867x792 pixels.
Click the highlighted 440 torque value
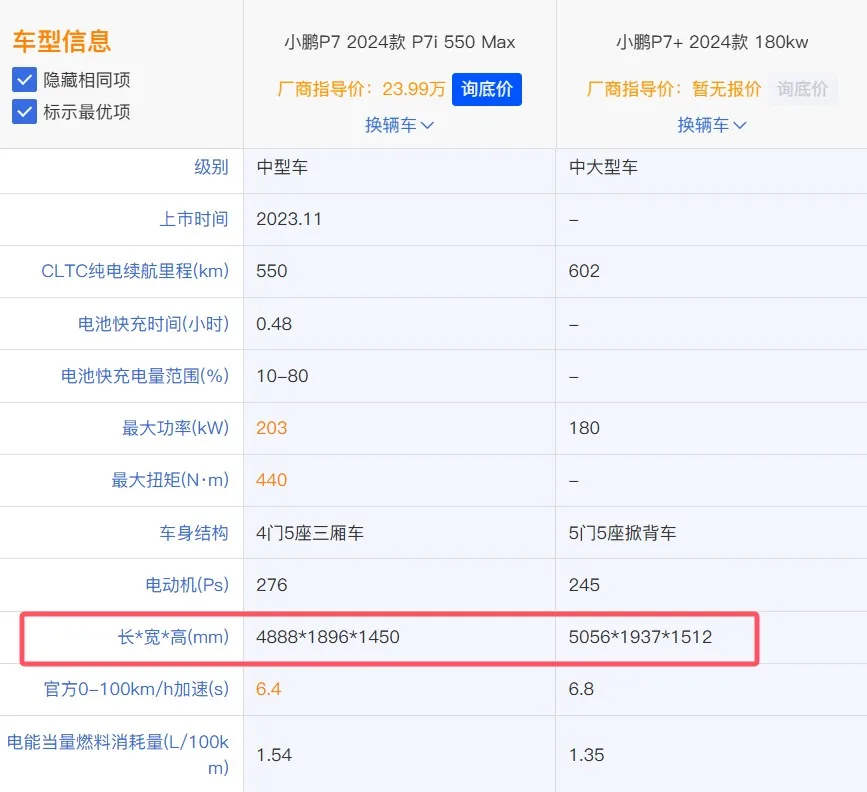(271, 480)
